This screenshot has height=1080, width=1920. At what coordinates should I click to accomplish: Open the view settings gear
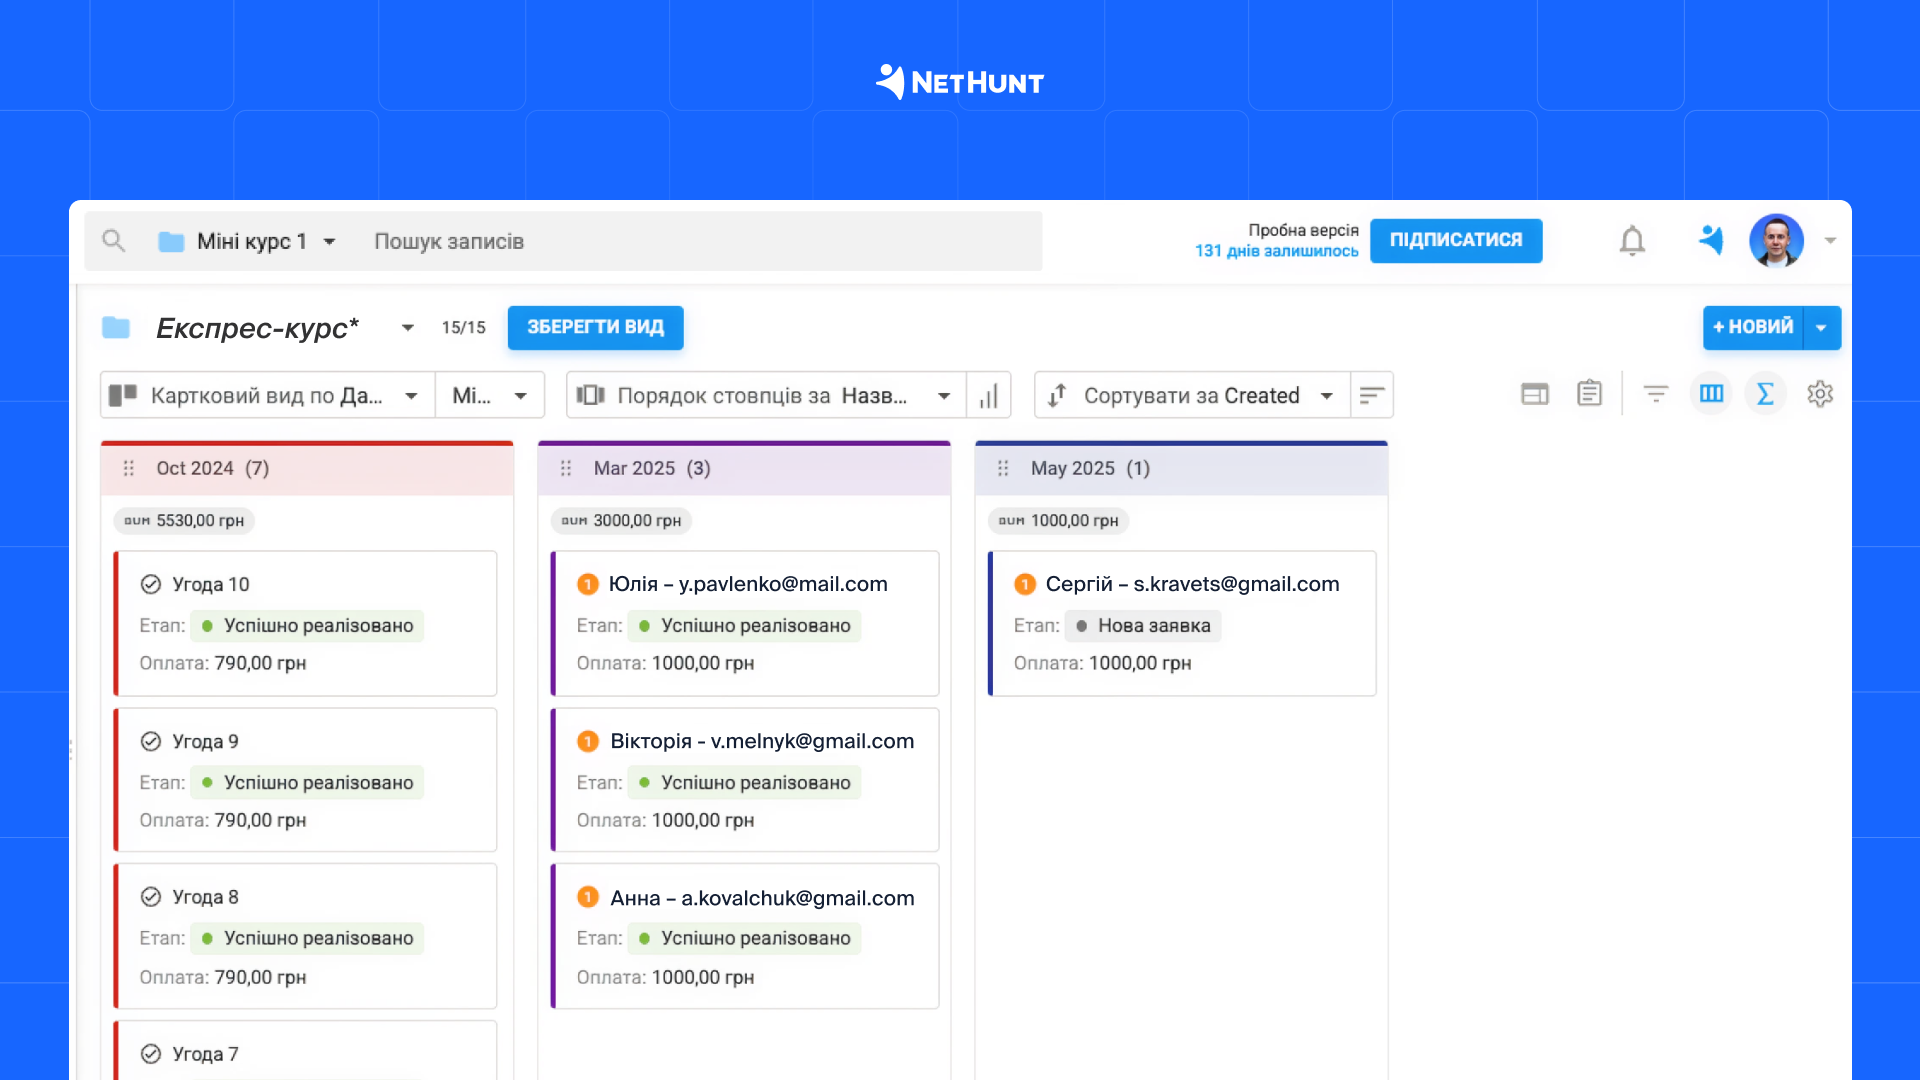(1820, 394)
